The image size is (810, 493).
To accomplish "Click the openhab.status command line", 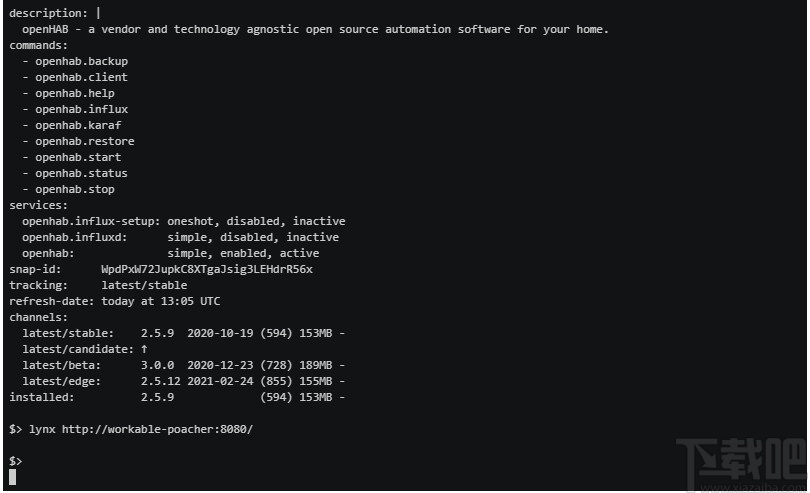I will [81, 173].
